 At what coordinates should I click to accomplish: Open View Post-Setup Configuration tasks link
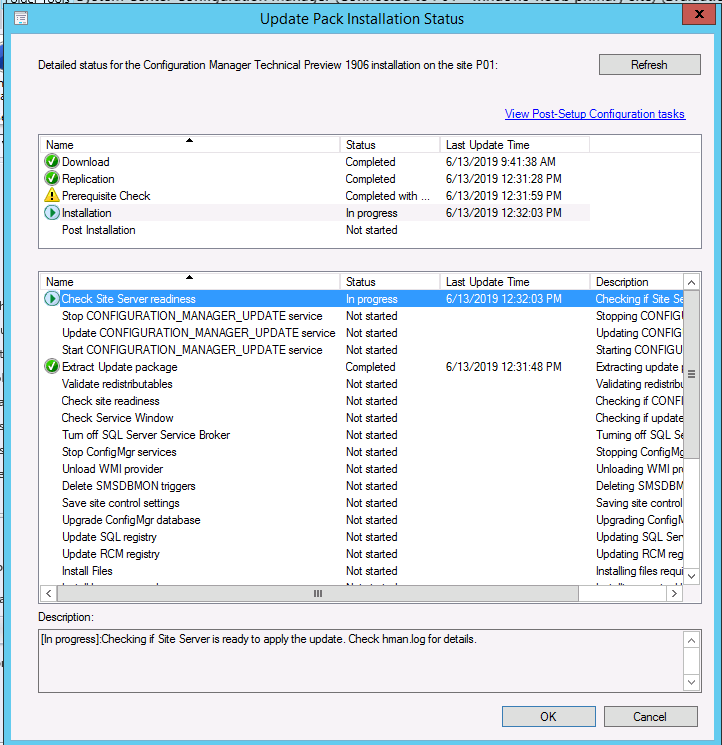click(x=595, y=114)
